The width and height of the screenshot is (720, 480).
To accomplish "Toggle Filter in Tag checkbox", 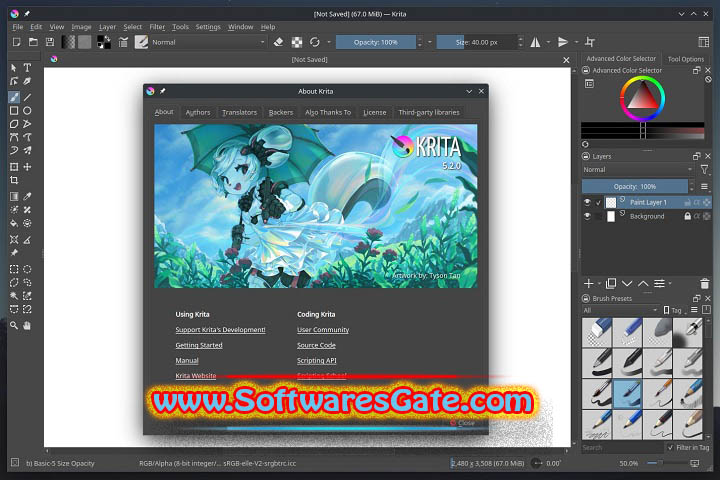I will tap(671, 447).
